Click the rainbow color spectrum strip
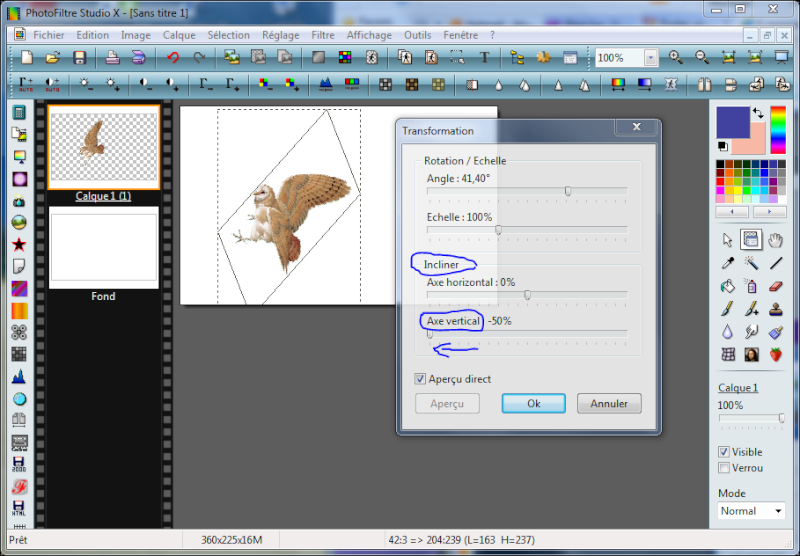 [778, 130]
